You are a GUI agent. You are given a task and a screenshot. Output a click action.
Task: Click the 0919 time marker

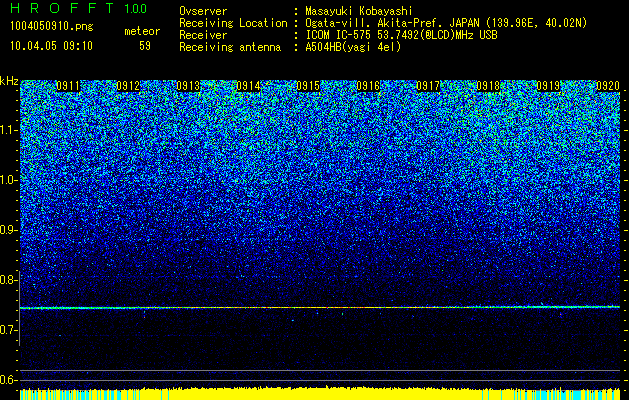click(548, 86)
